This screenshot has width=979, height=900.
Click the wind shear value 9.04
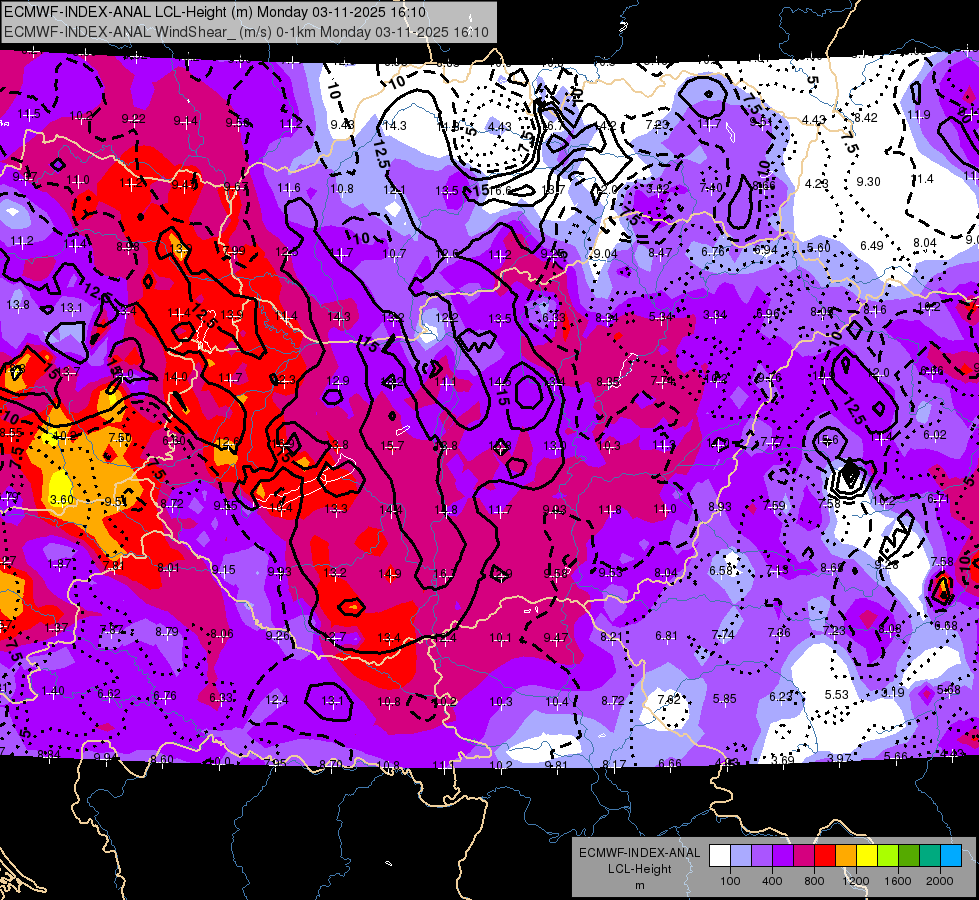coord(605,254)
